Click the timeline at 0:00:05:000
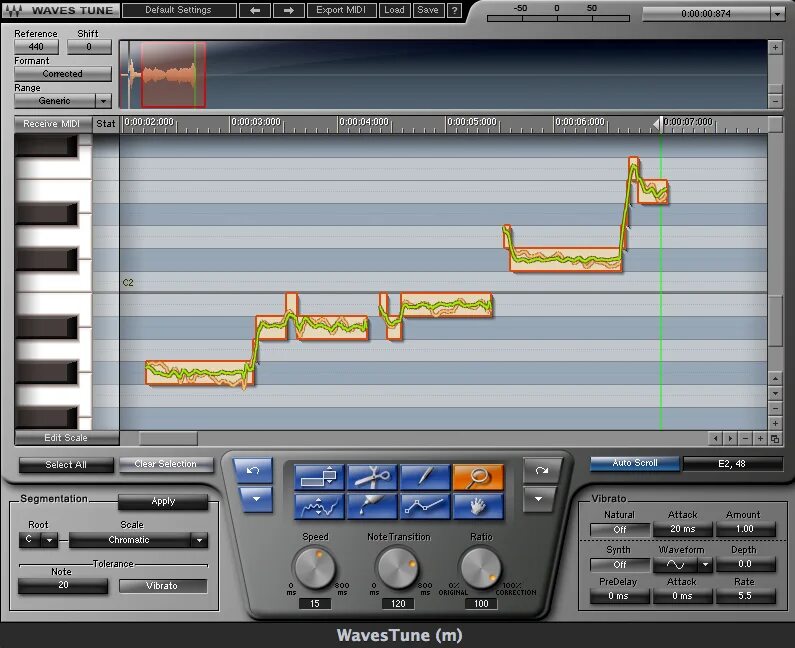Screen dimensions: 795x648 [x=472, y=122]
